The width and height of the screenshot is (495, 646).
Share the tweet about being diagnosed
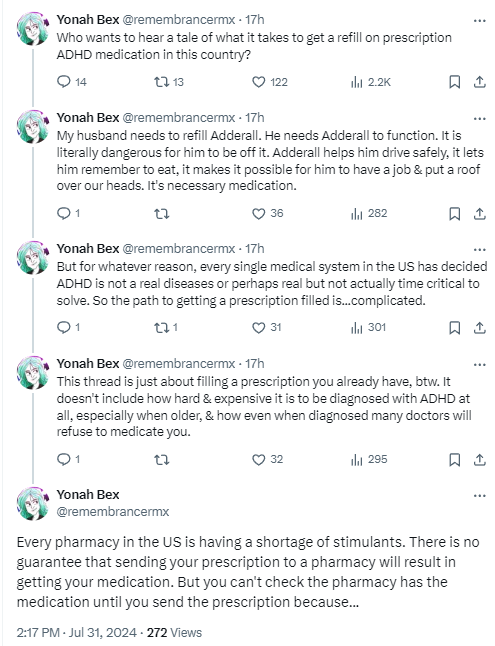tap(479, 459)
